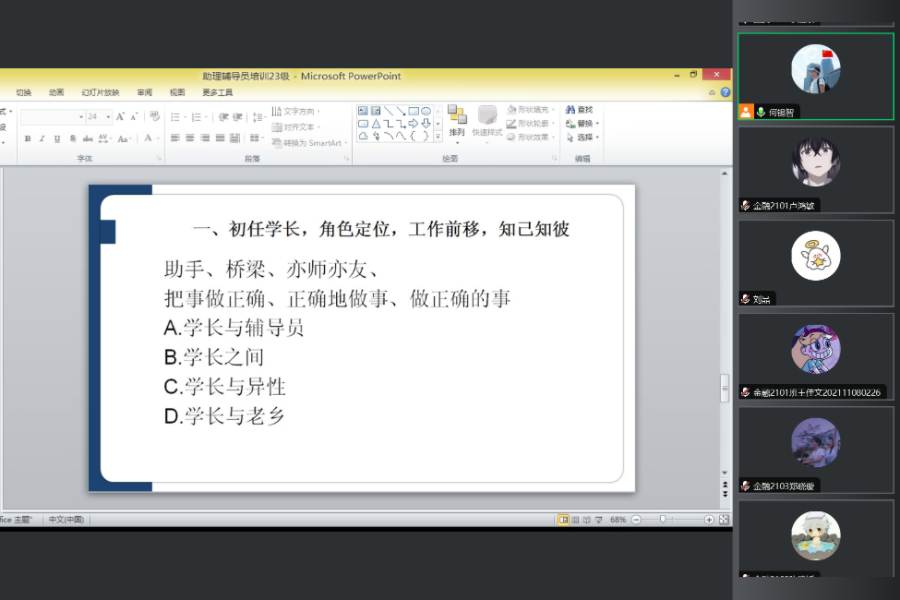Click the 查找 find binoculars icon

pyautogui.click(x=579, y=110)
